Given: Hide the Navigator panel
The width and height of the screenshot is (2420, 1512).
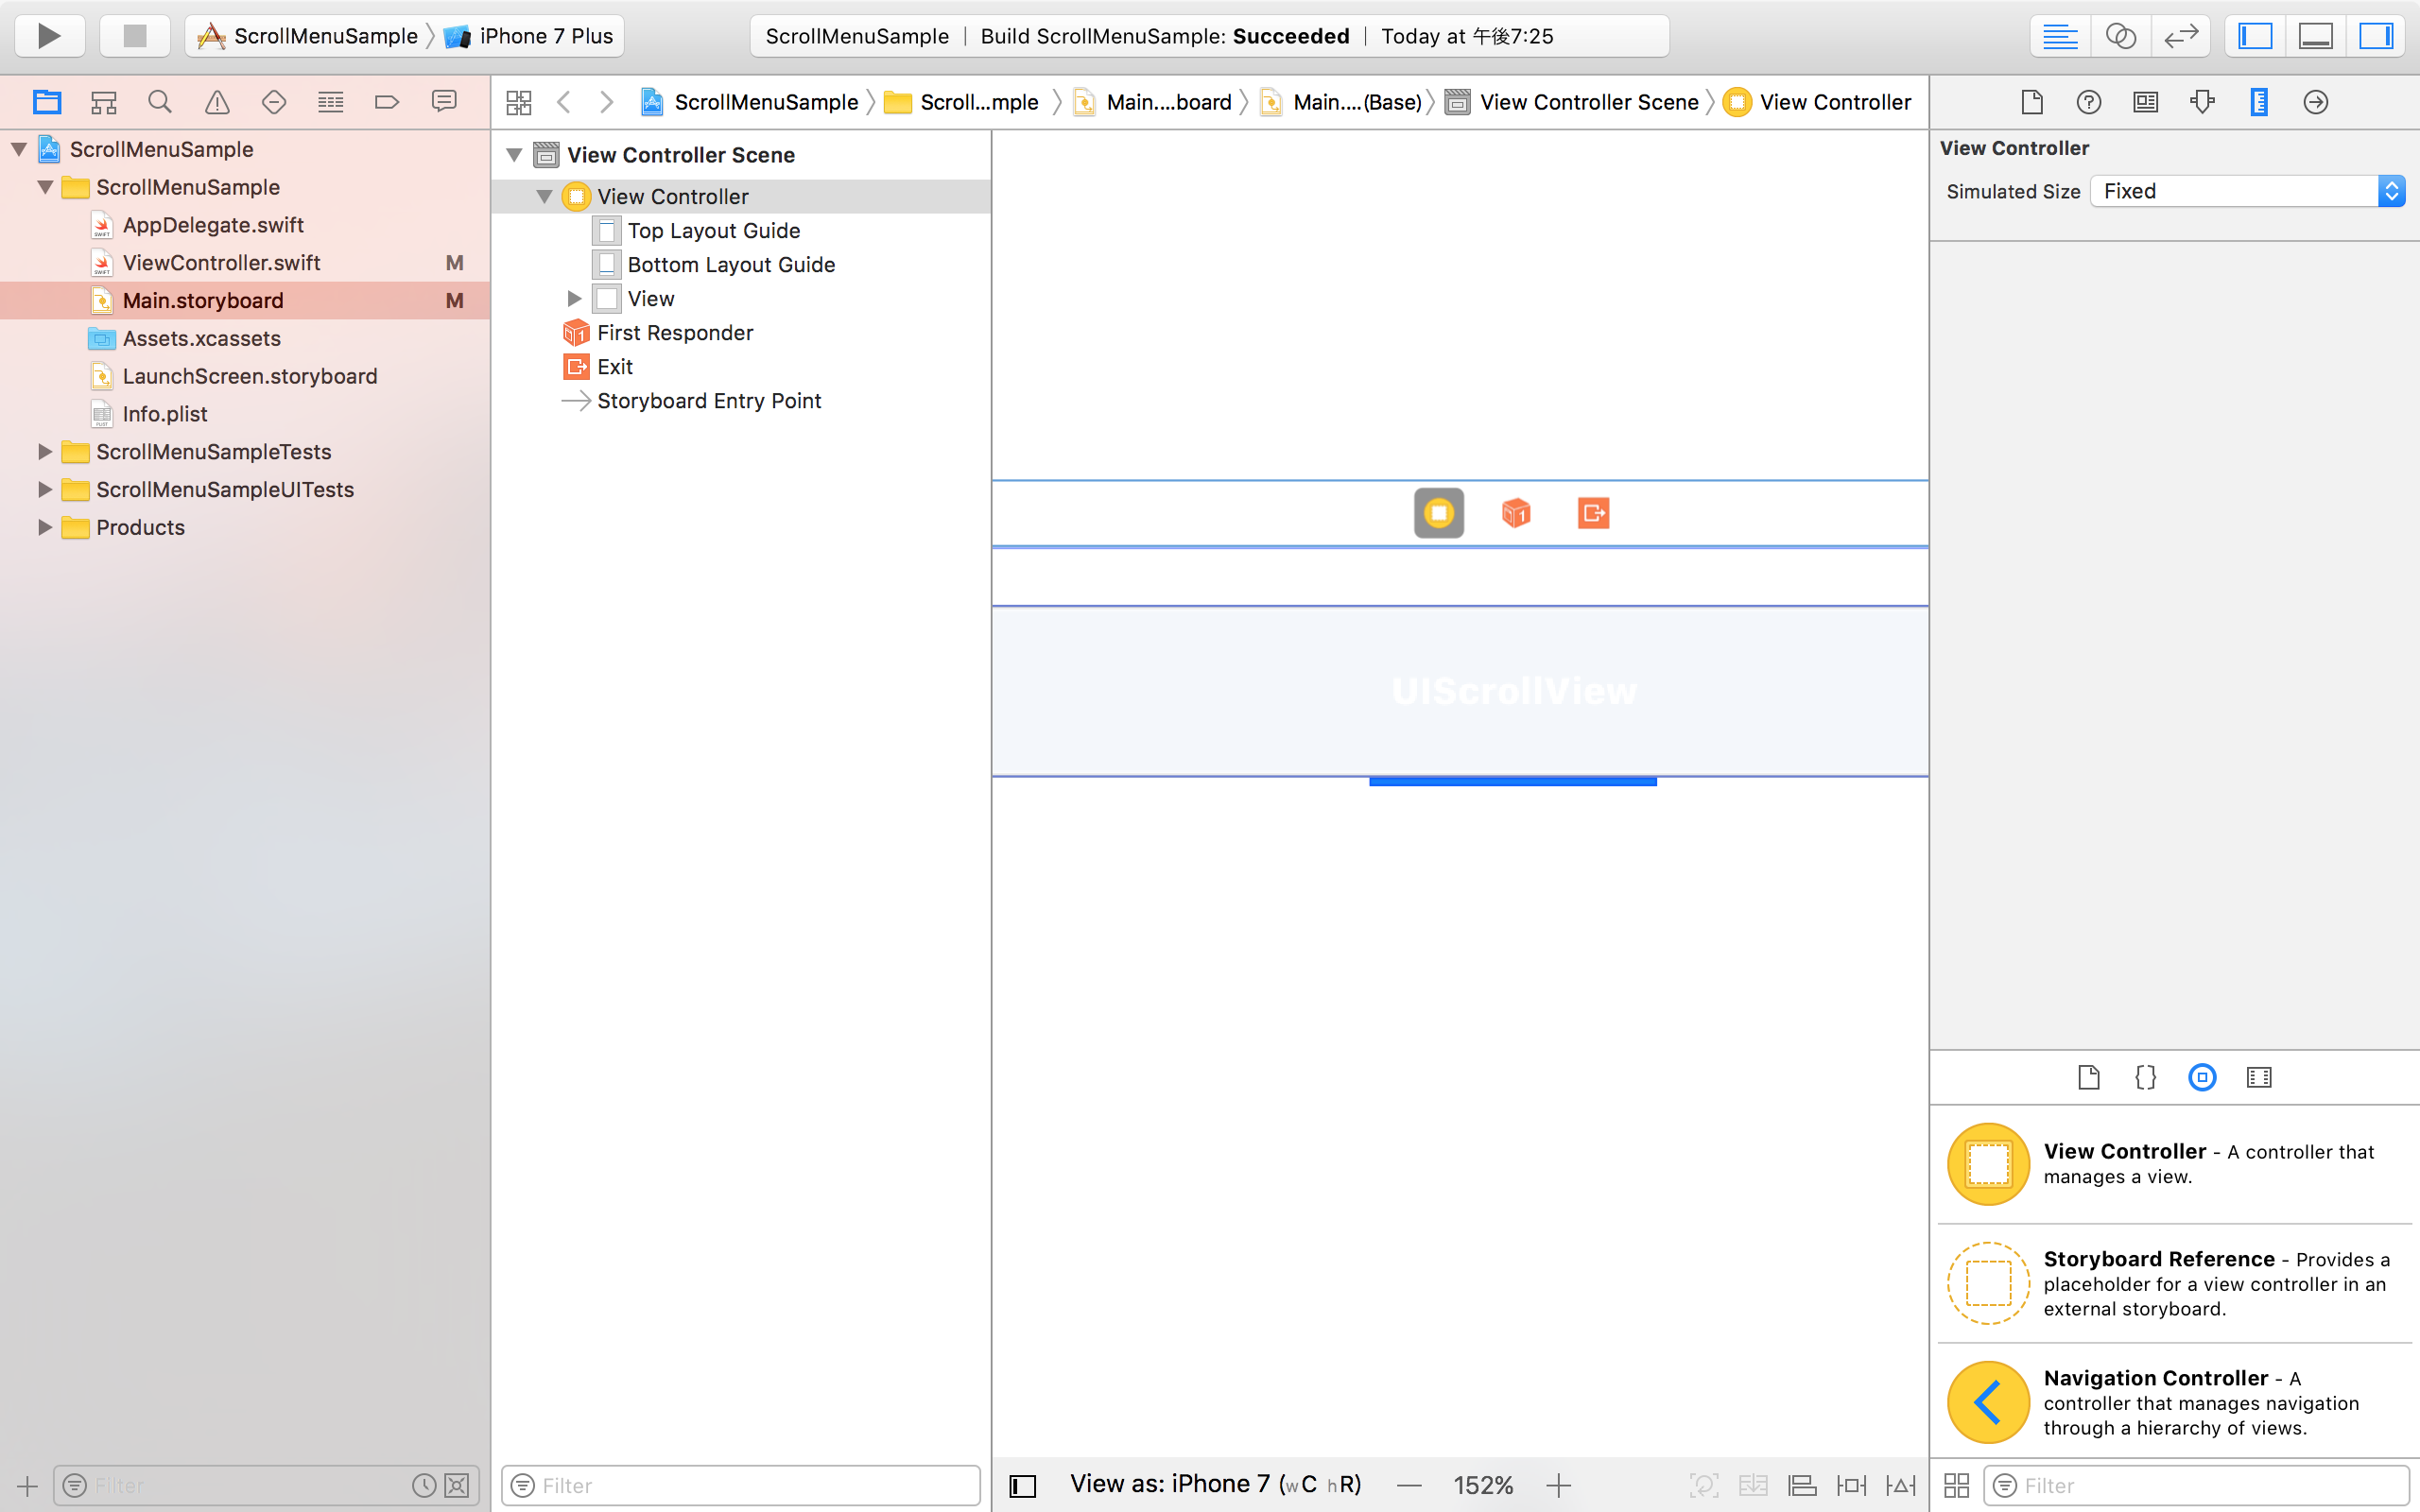Looking at the screenshot, I should click(2255, 35).
